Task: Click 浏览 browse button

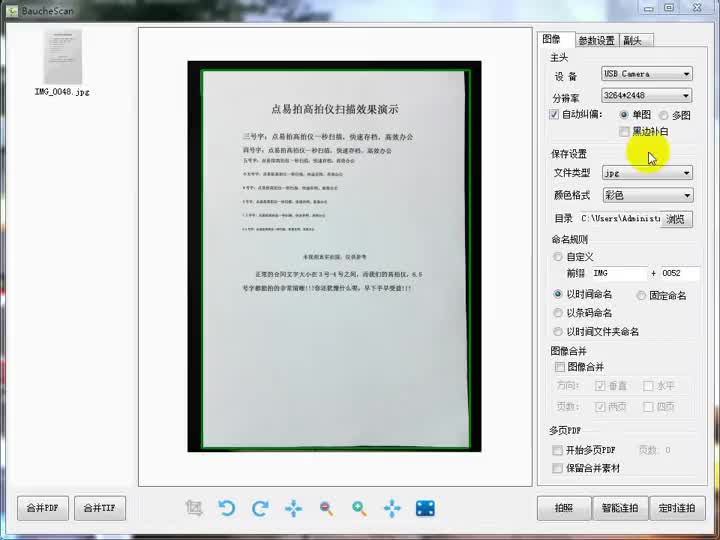Action: pyautogui.click(x=676, y=219)
